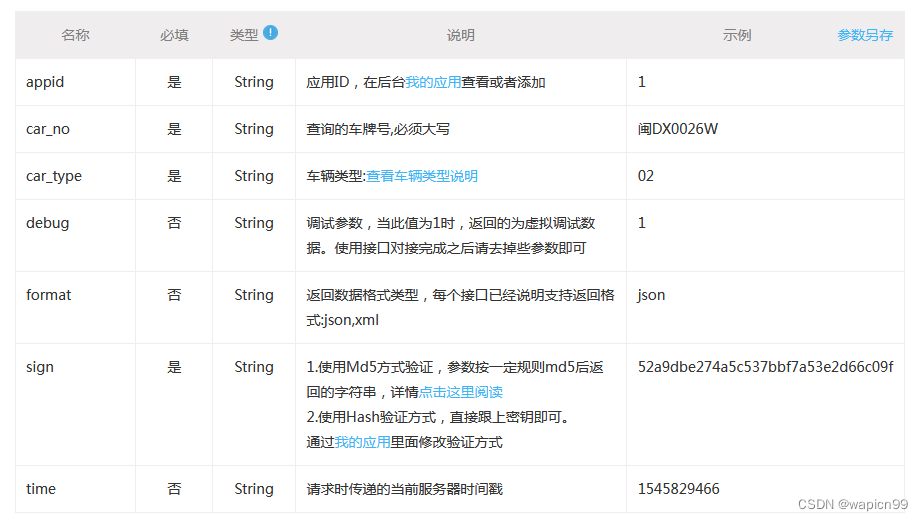
Task: Click the blue info icon beside 类型
Action: click(x=270, y=32)
